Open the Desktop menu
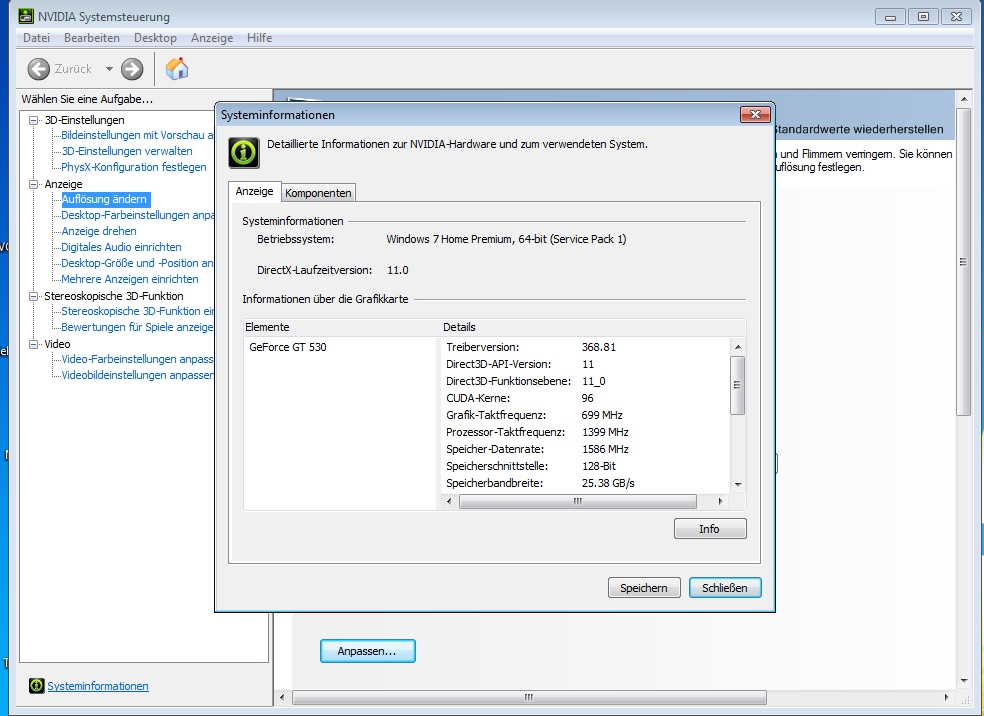The width and height of the screenshot is (984, 716). tap(155, 38)
